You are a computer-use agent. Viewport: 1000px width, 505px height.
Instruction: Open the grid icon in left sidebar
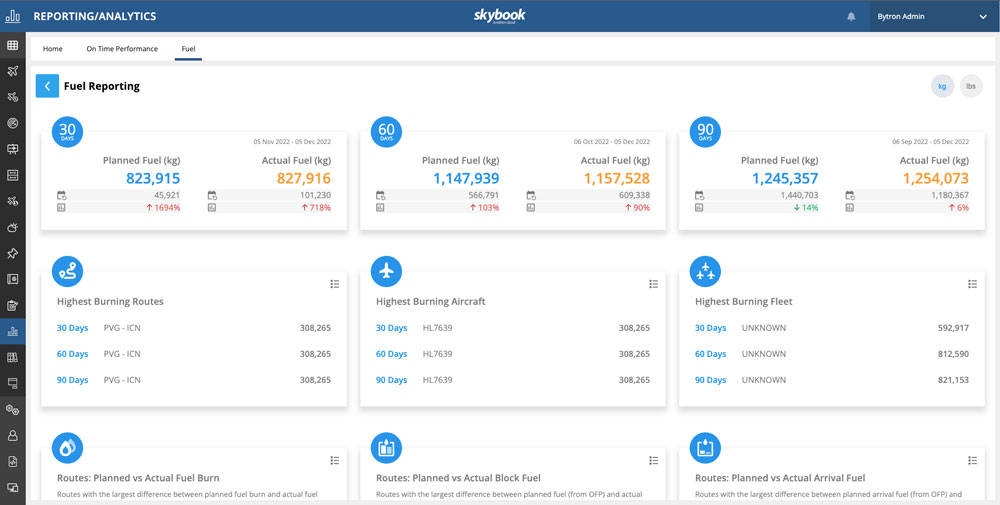(13, 45)
